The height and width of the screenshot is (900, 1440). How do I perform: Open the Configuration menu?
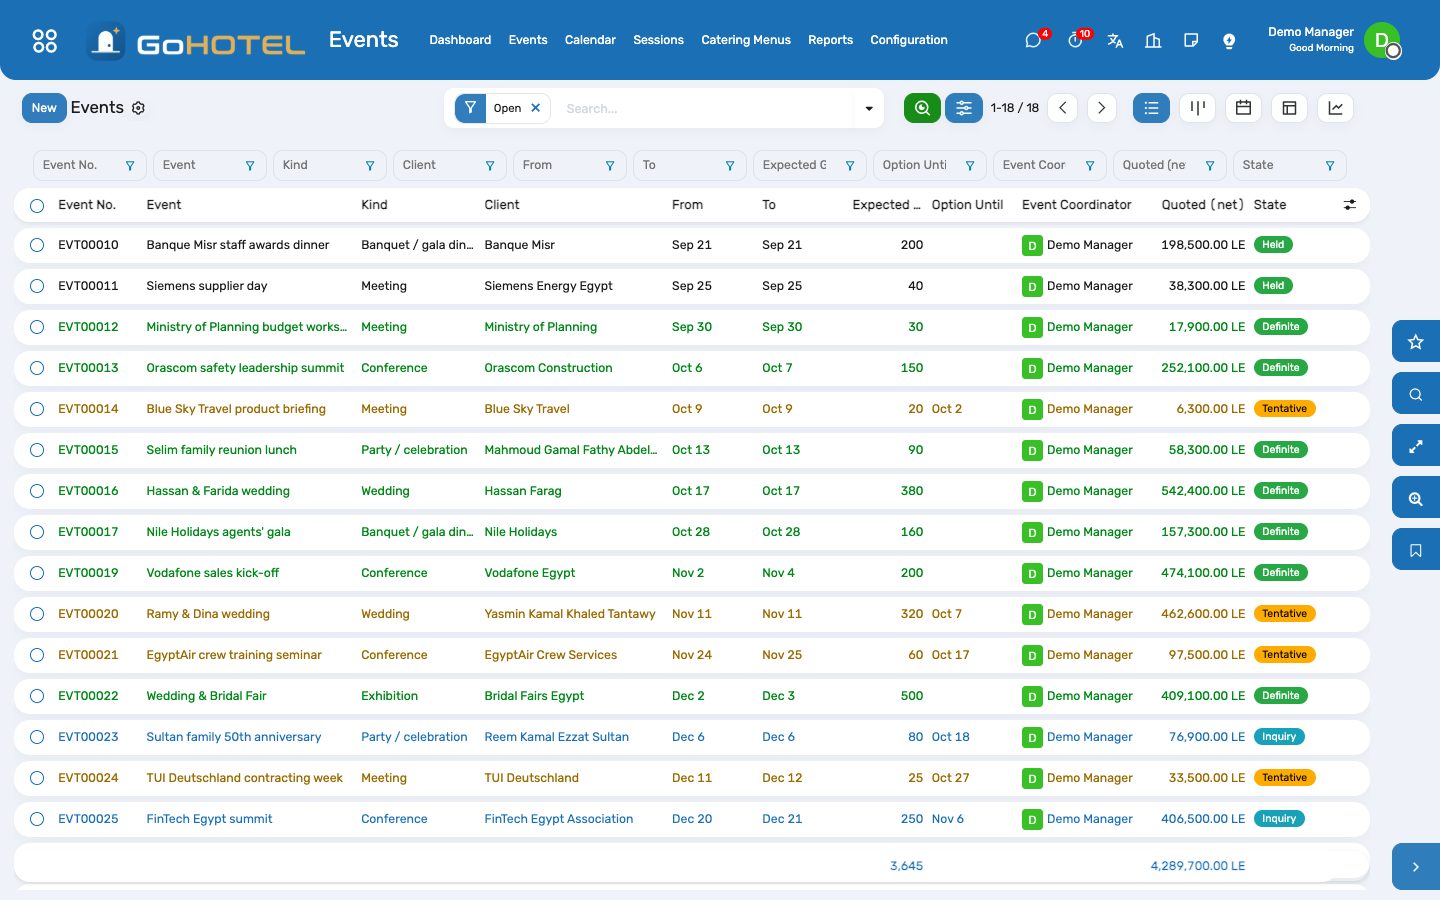(909, 40)
